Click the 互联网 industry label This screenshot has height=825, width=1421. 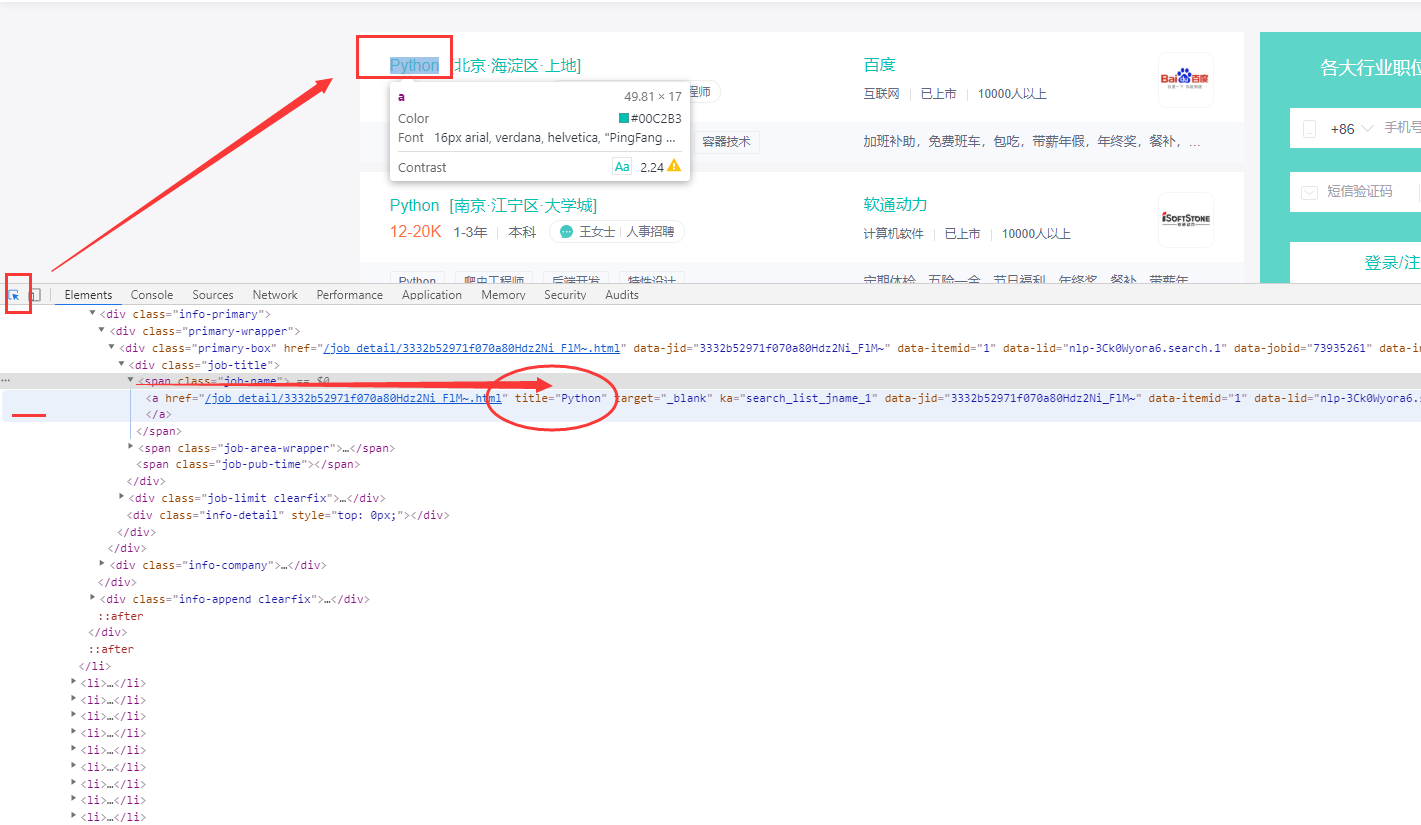click(x=882, y=94)
